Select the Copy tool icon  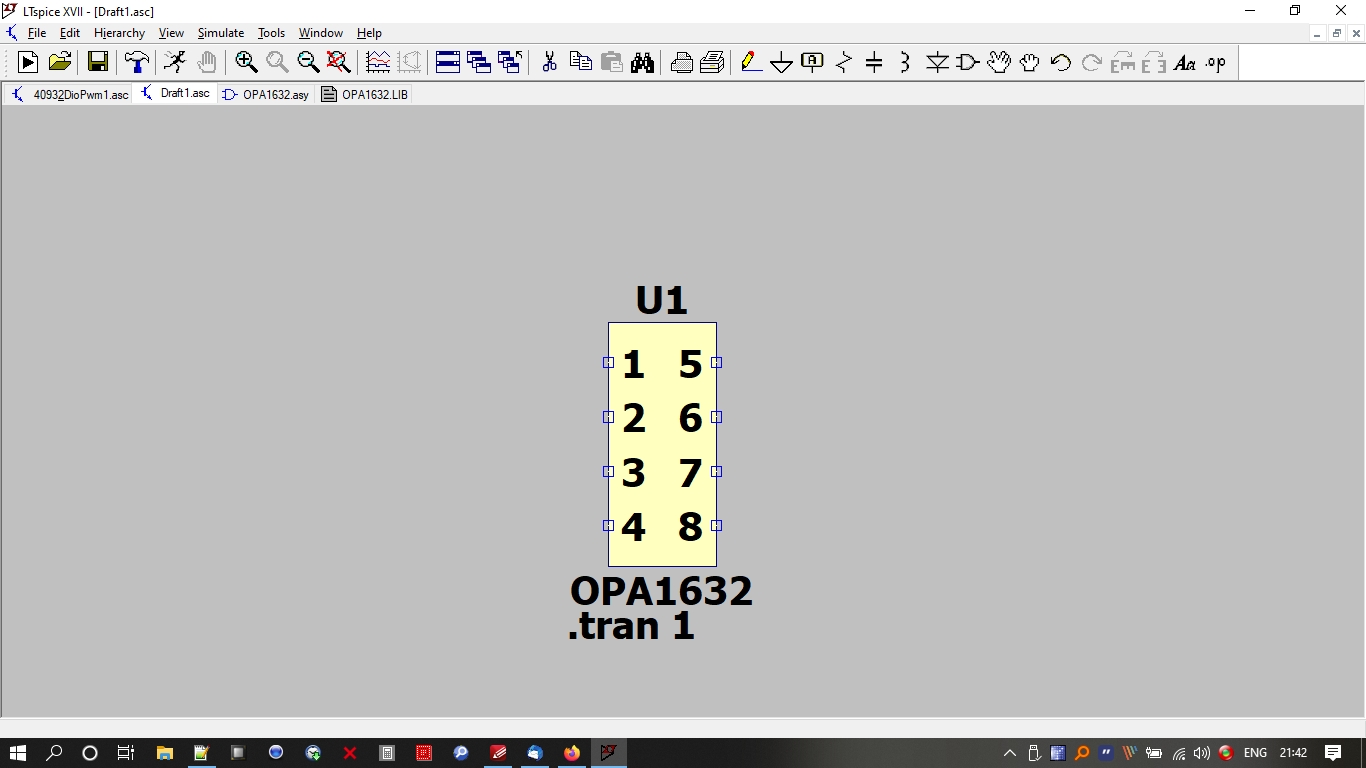pos(580,63)
